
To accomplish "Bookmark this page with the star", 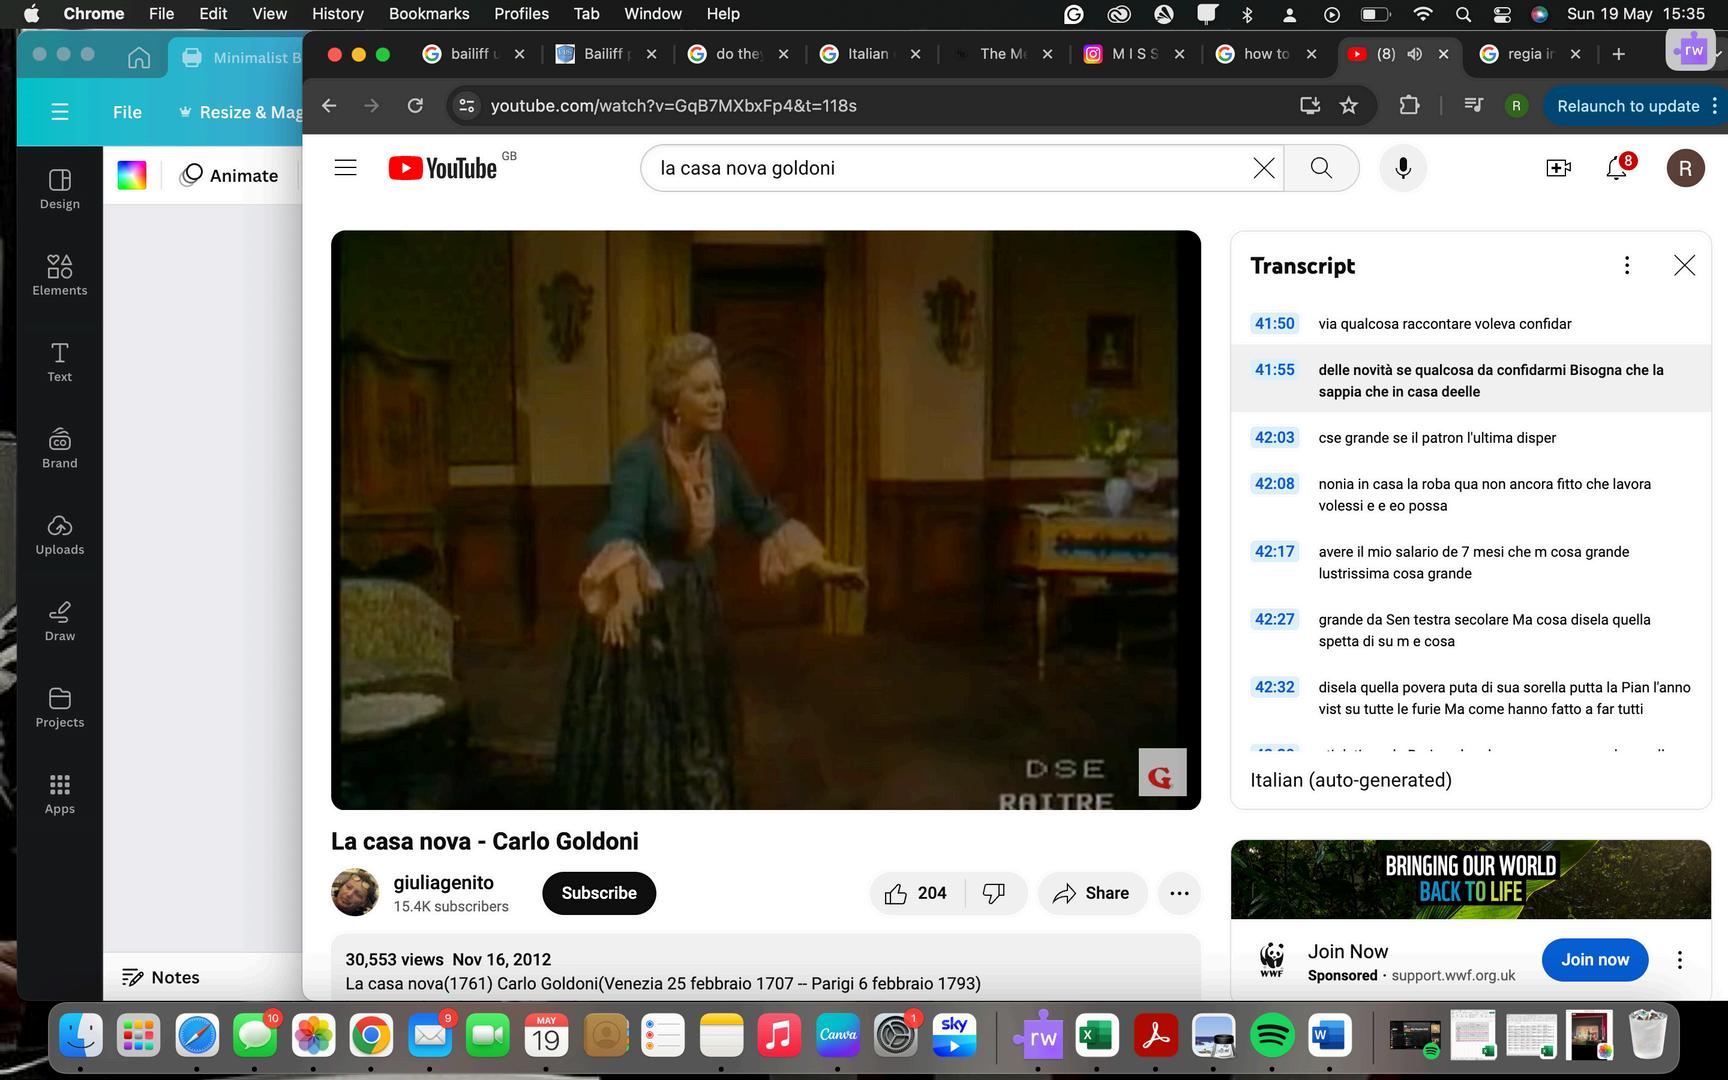I will 1349,105.
